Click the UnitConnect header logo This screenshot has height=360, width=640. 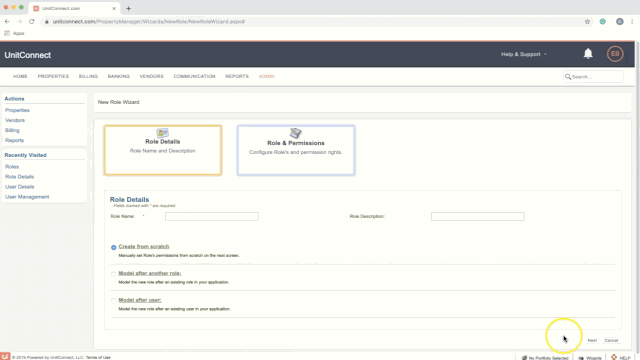27,55
